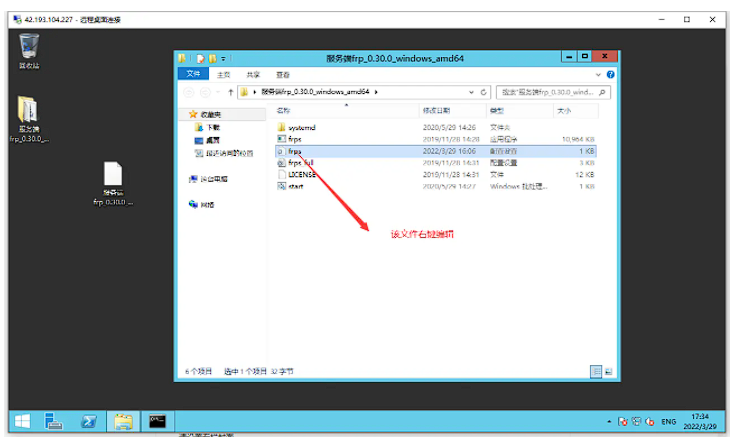The width and height of the screenshot is (737, 439).
Task: Open quick access toolbar customize dropdown
Action: [223, 58]
